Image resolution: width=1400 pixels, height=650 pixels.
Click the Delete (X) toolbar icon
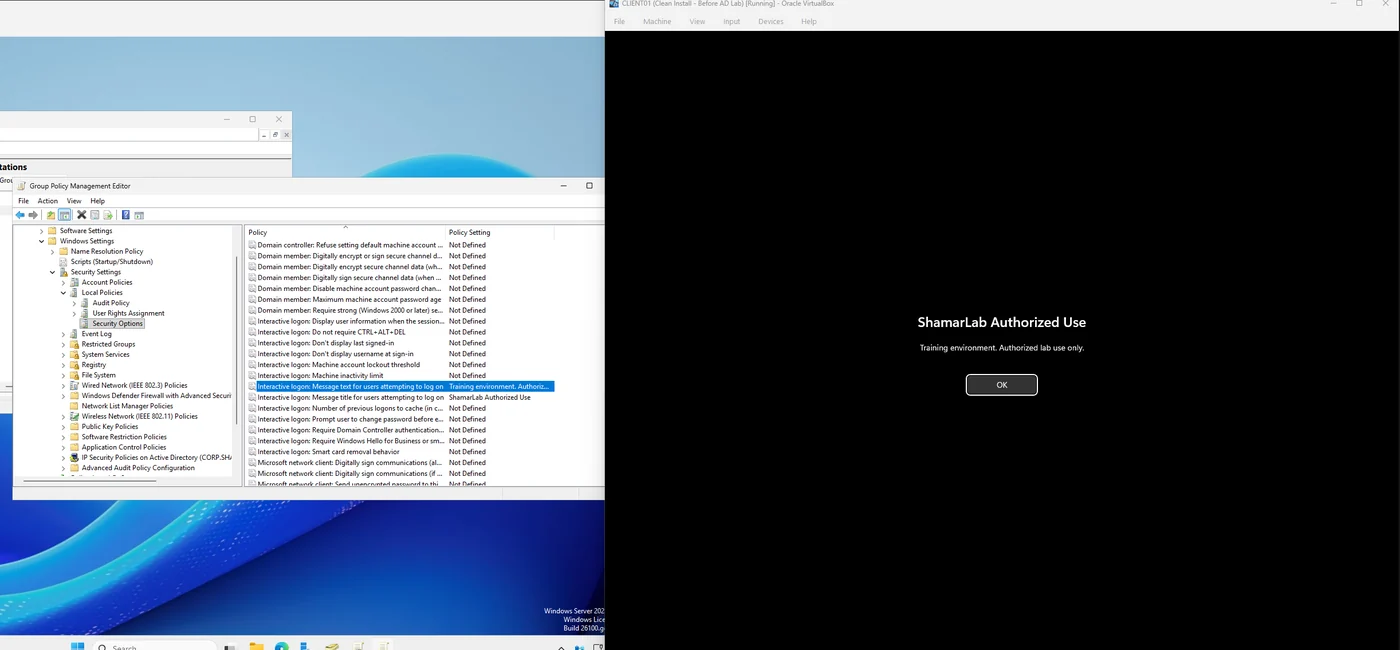[82, 215]
